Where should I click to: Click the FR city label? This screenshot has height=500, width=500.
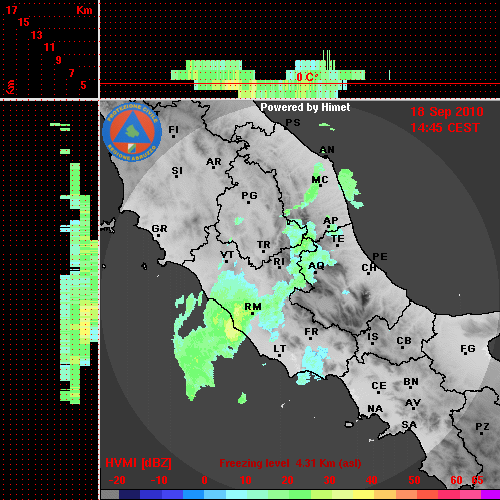pyautogui.click(x=311, y=332)
